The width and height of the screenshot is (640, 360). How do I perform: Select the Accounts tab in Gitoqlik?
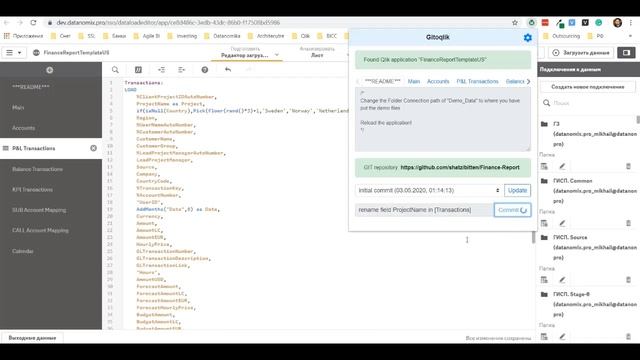[x=438, y=82]
